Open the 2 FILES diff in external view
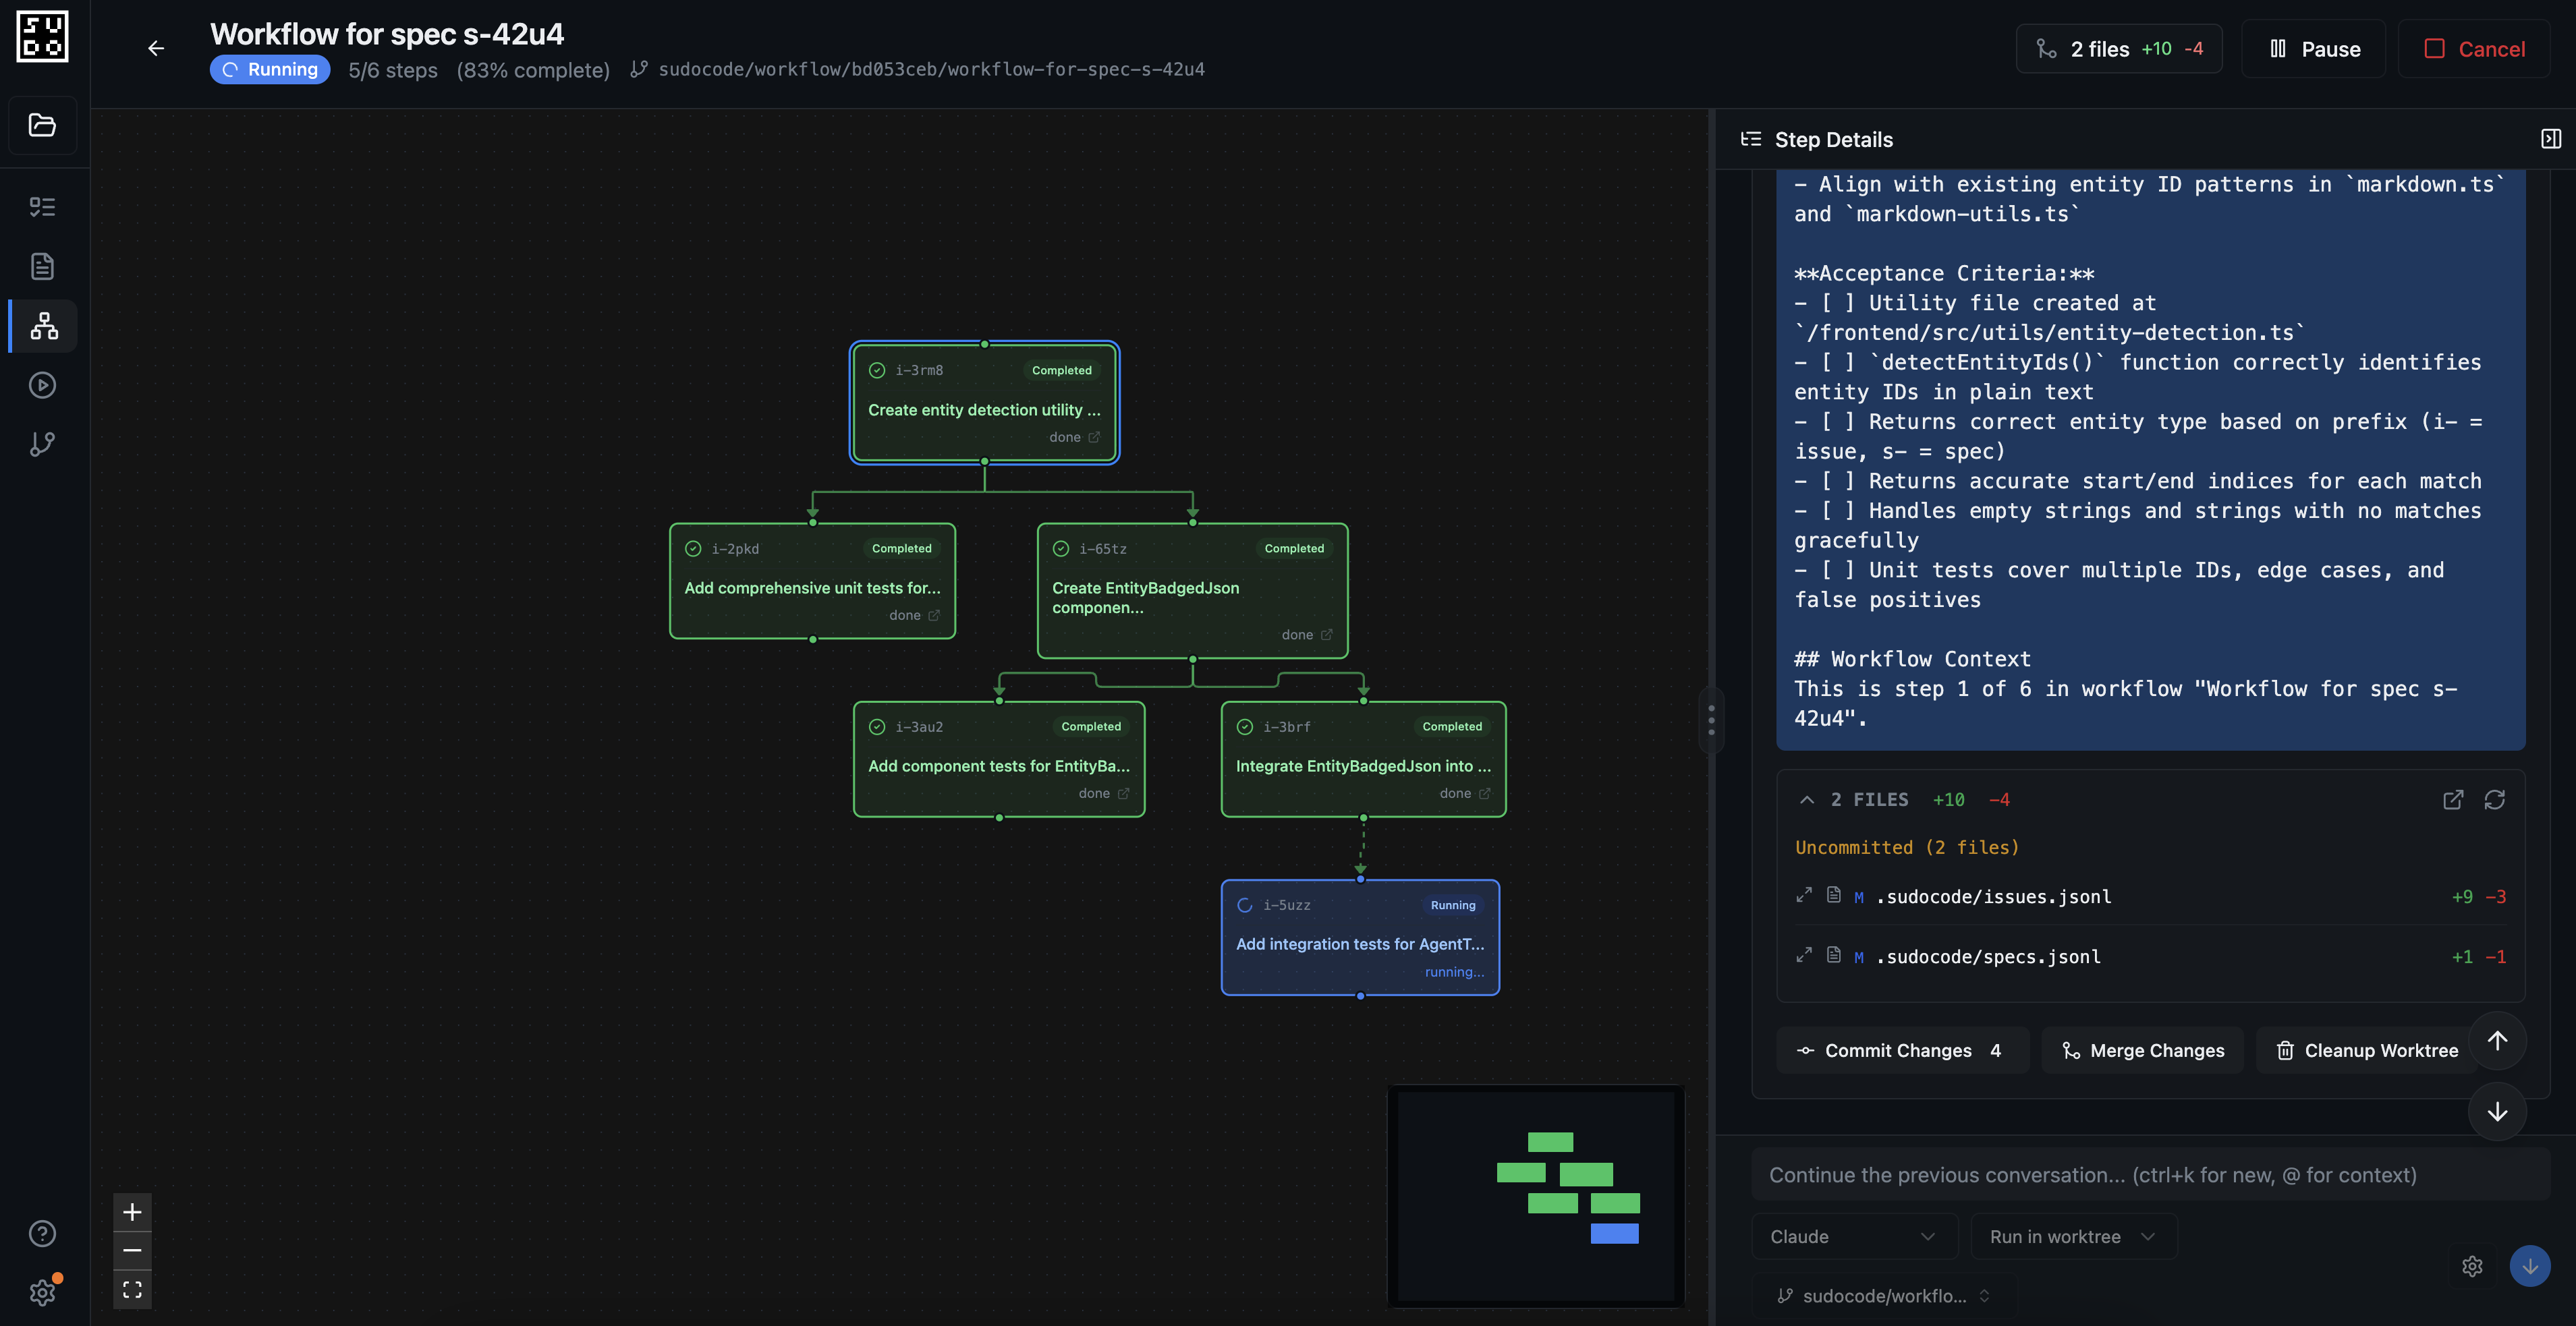This screenshot has width=2576, height=1326. [x=2453, y=800]
